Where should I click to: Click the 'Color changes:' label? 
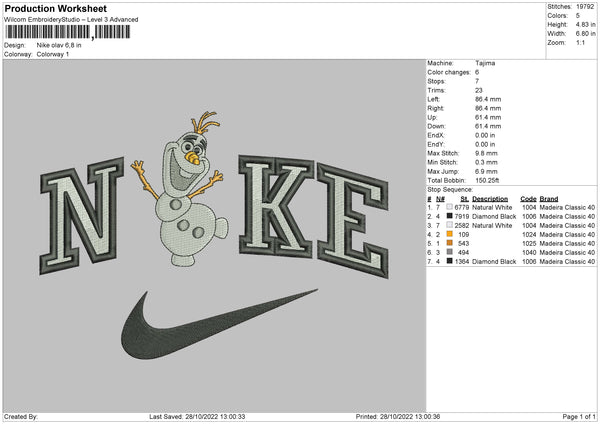(449, 72)
